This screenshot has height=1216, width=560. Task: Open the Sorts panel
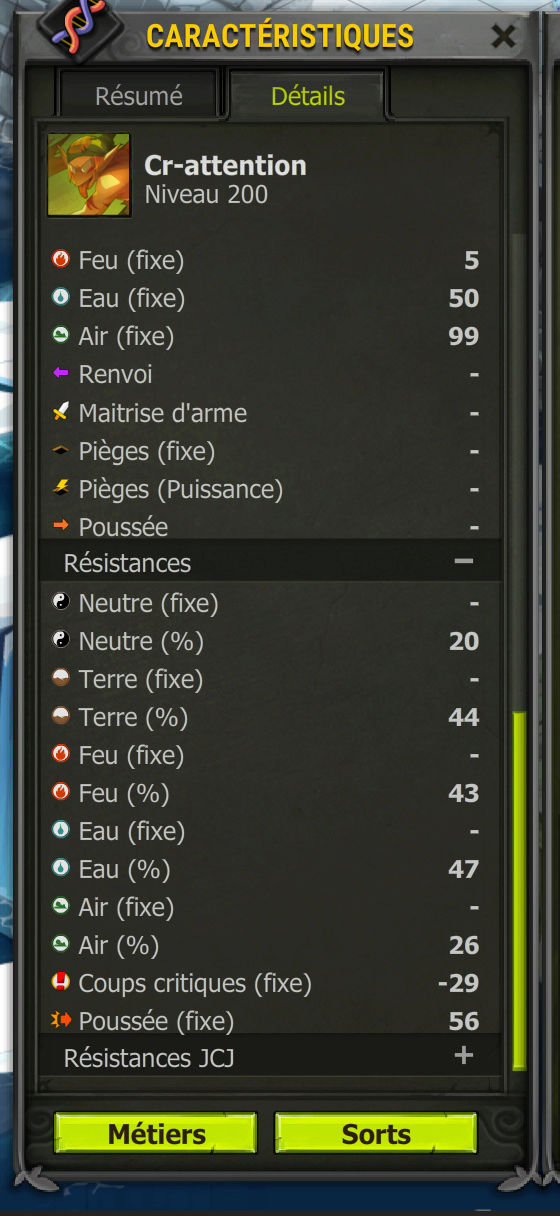point(376,1134)
